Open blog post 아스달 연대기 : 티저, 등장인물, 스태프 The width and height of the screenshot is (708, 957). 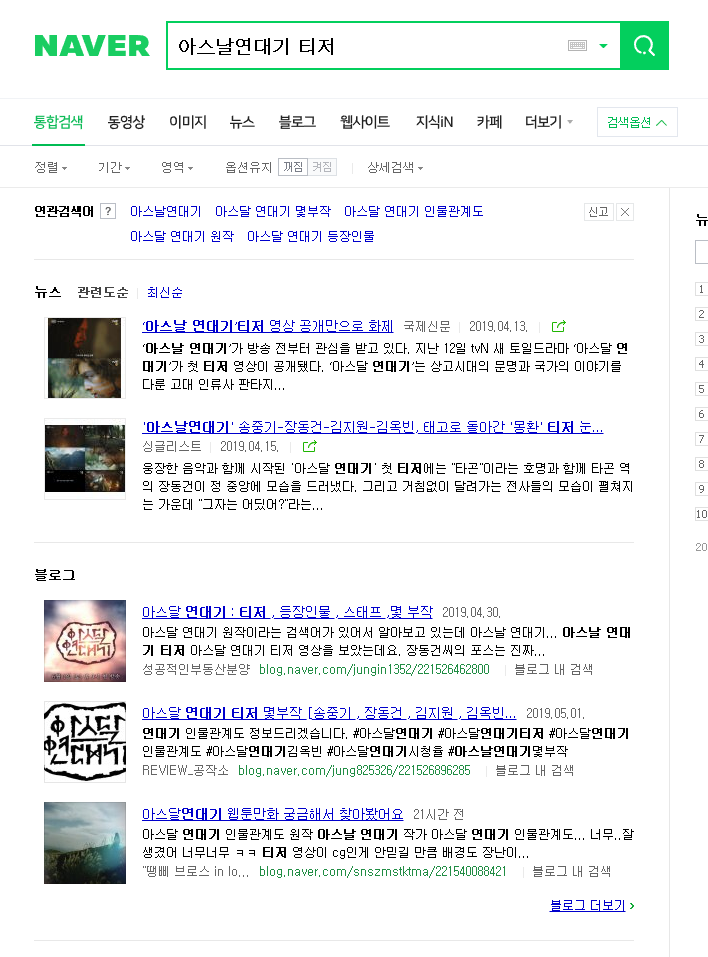click(287, 612)
